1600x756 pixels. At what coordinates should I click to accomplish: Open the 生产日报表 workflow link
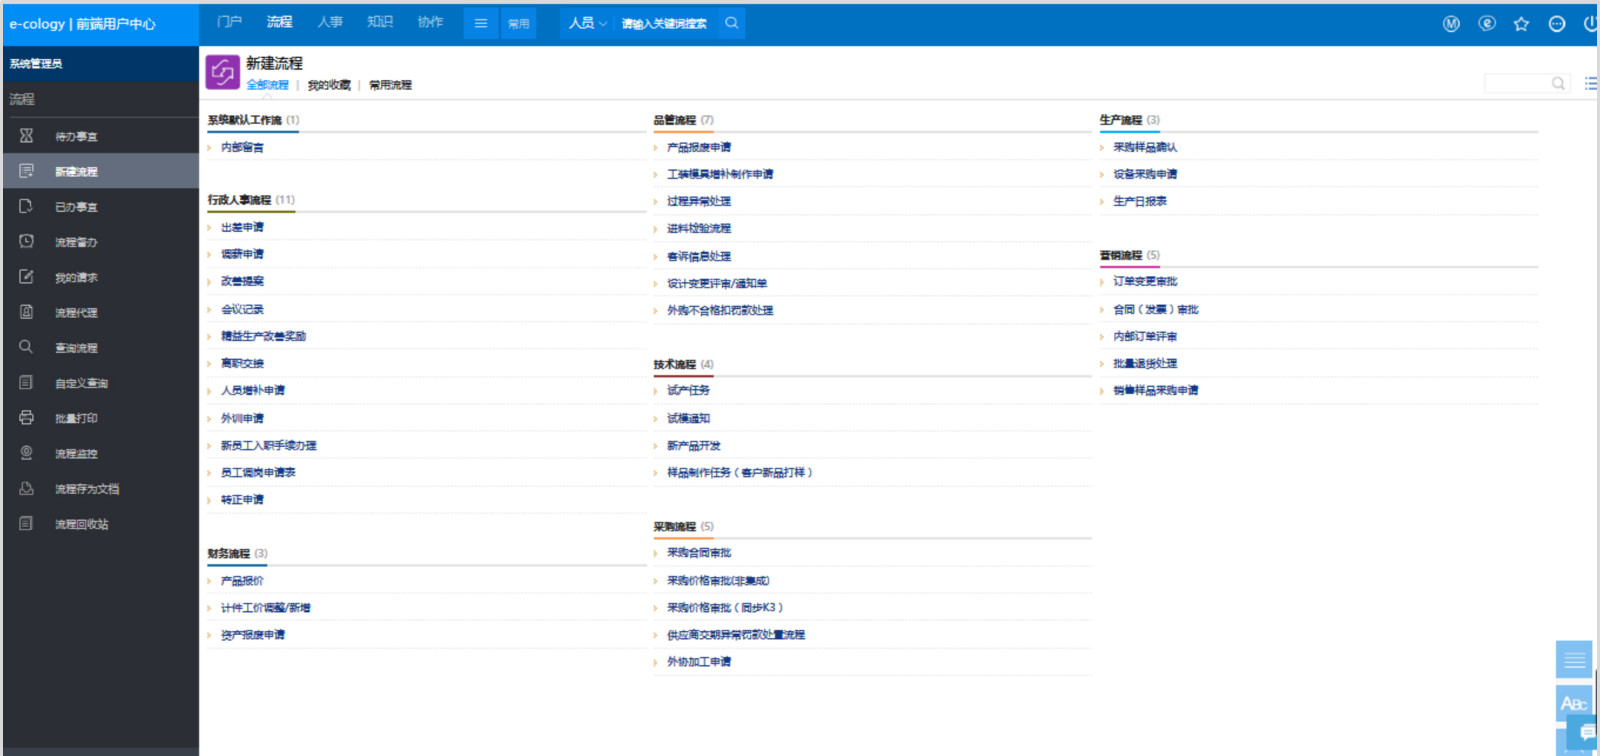point(1140,201)
